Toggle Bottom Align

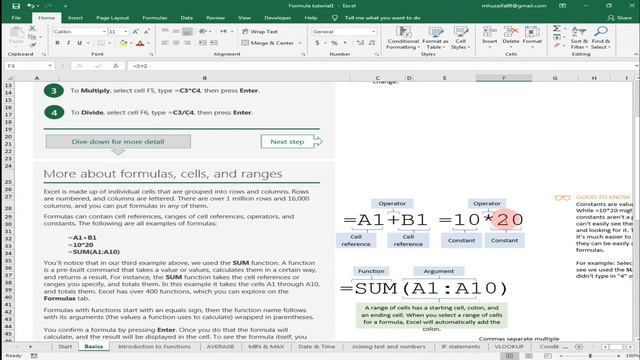187,31
